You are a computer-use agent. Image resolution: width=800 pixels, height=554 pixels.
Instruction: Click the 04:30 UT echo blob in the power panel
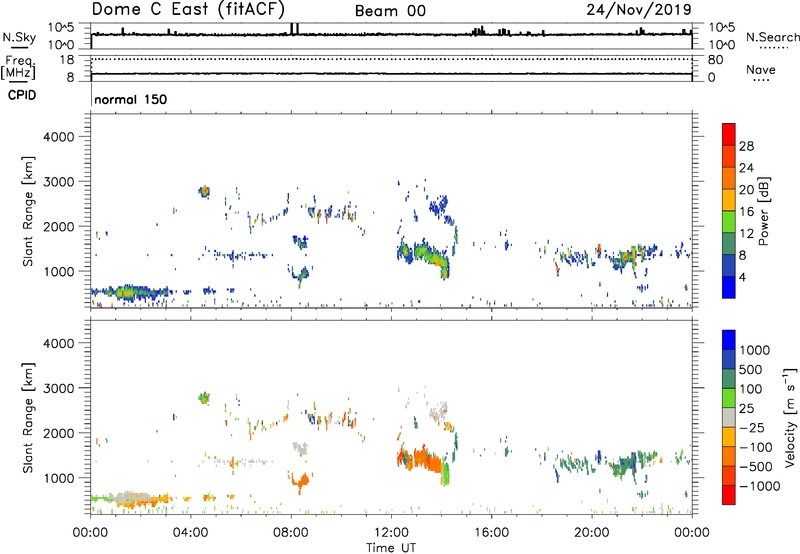pos(204,191)
